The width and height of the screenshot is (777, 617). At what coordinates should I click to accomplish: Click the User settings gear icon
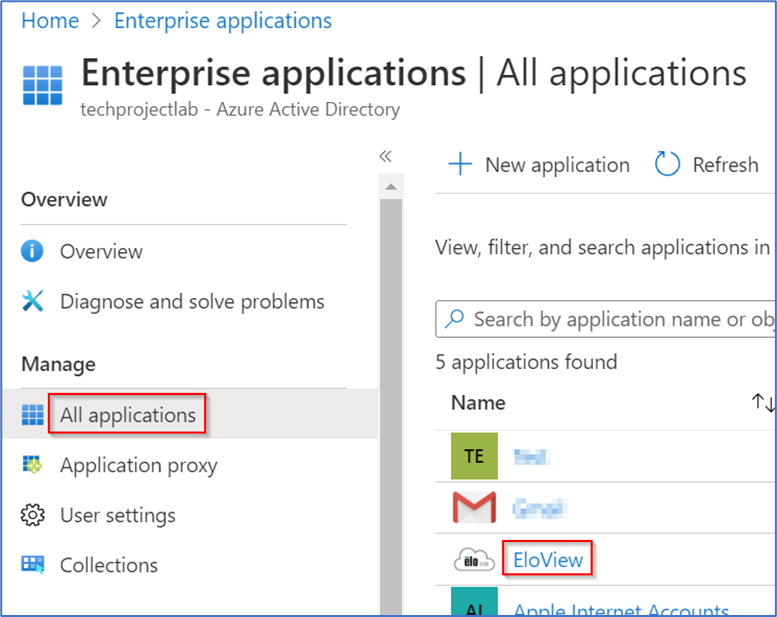pos(33,515)
